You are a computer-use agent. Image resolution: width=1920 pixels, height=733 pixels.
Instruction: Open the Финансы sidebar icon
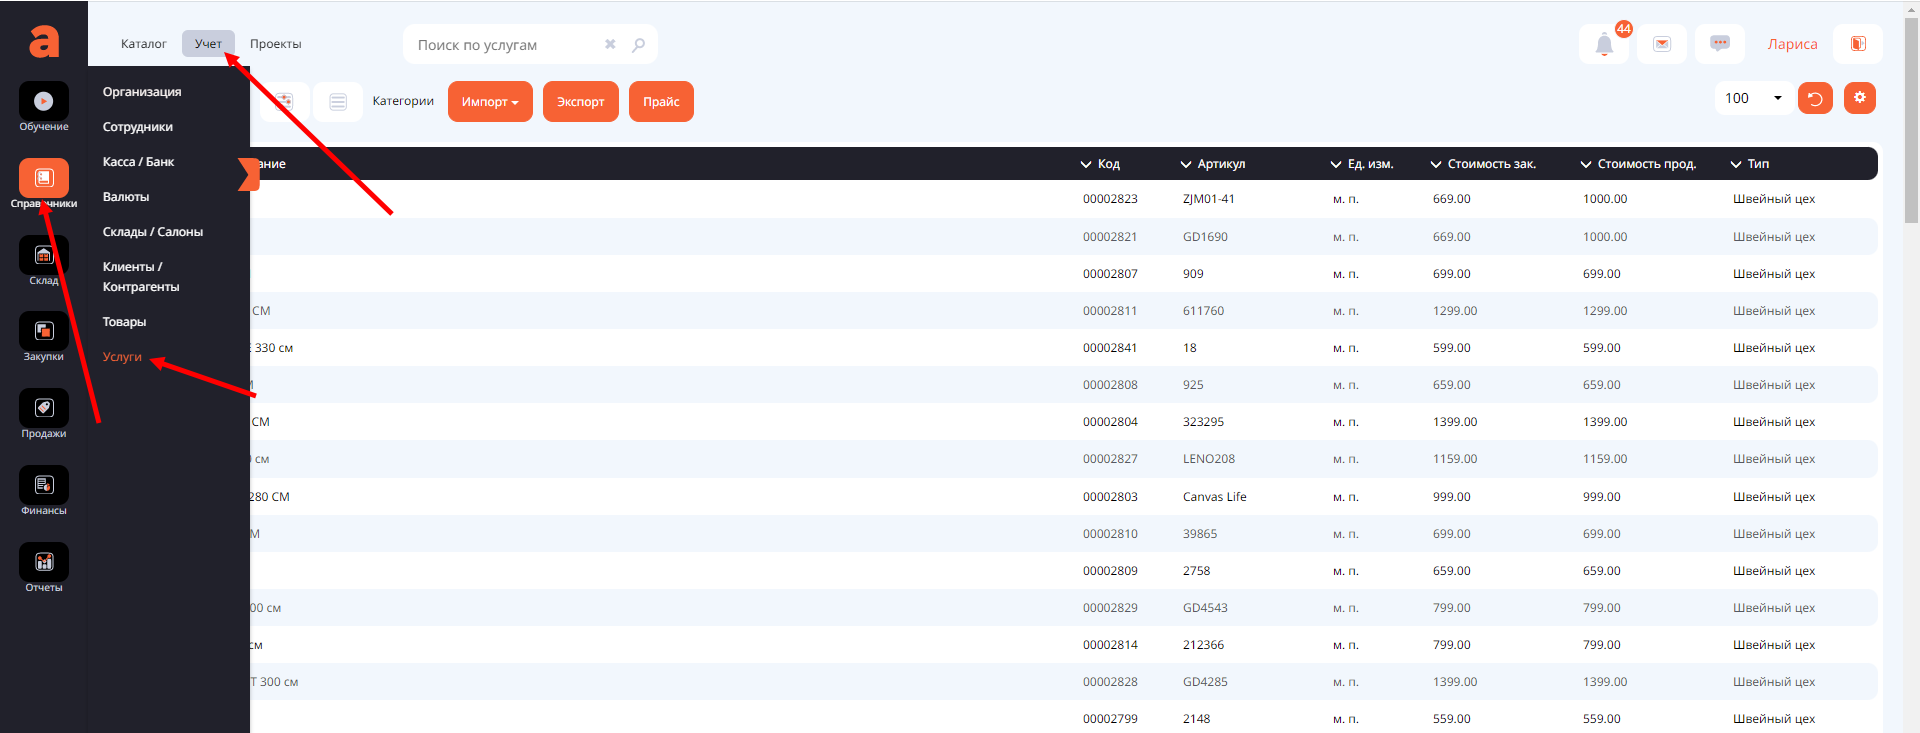coord(44,486)
